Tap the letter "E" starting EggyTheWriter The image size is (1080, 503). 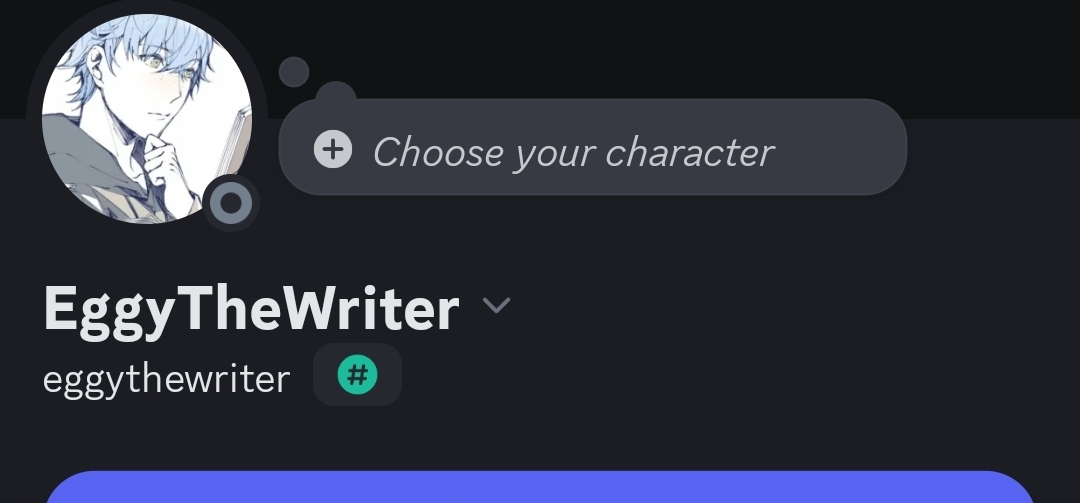coord(62,308)
